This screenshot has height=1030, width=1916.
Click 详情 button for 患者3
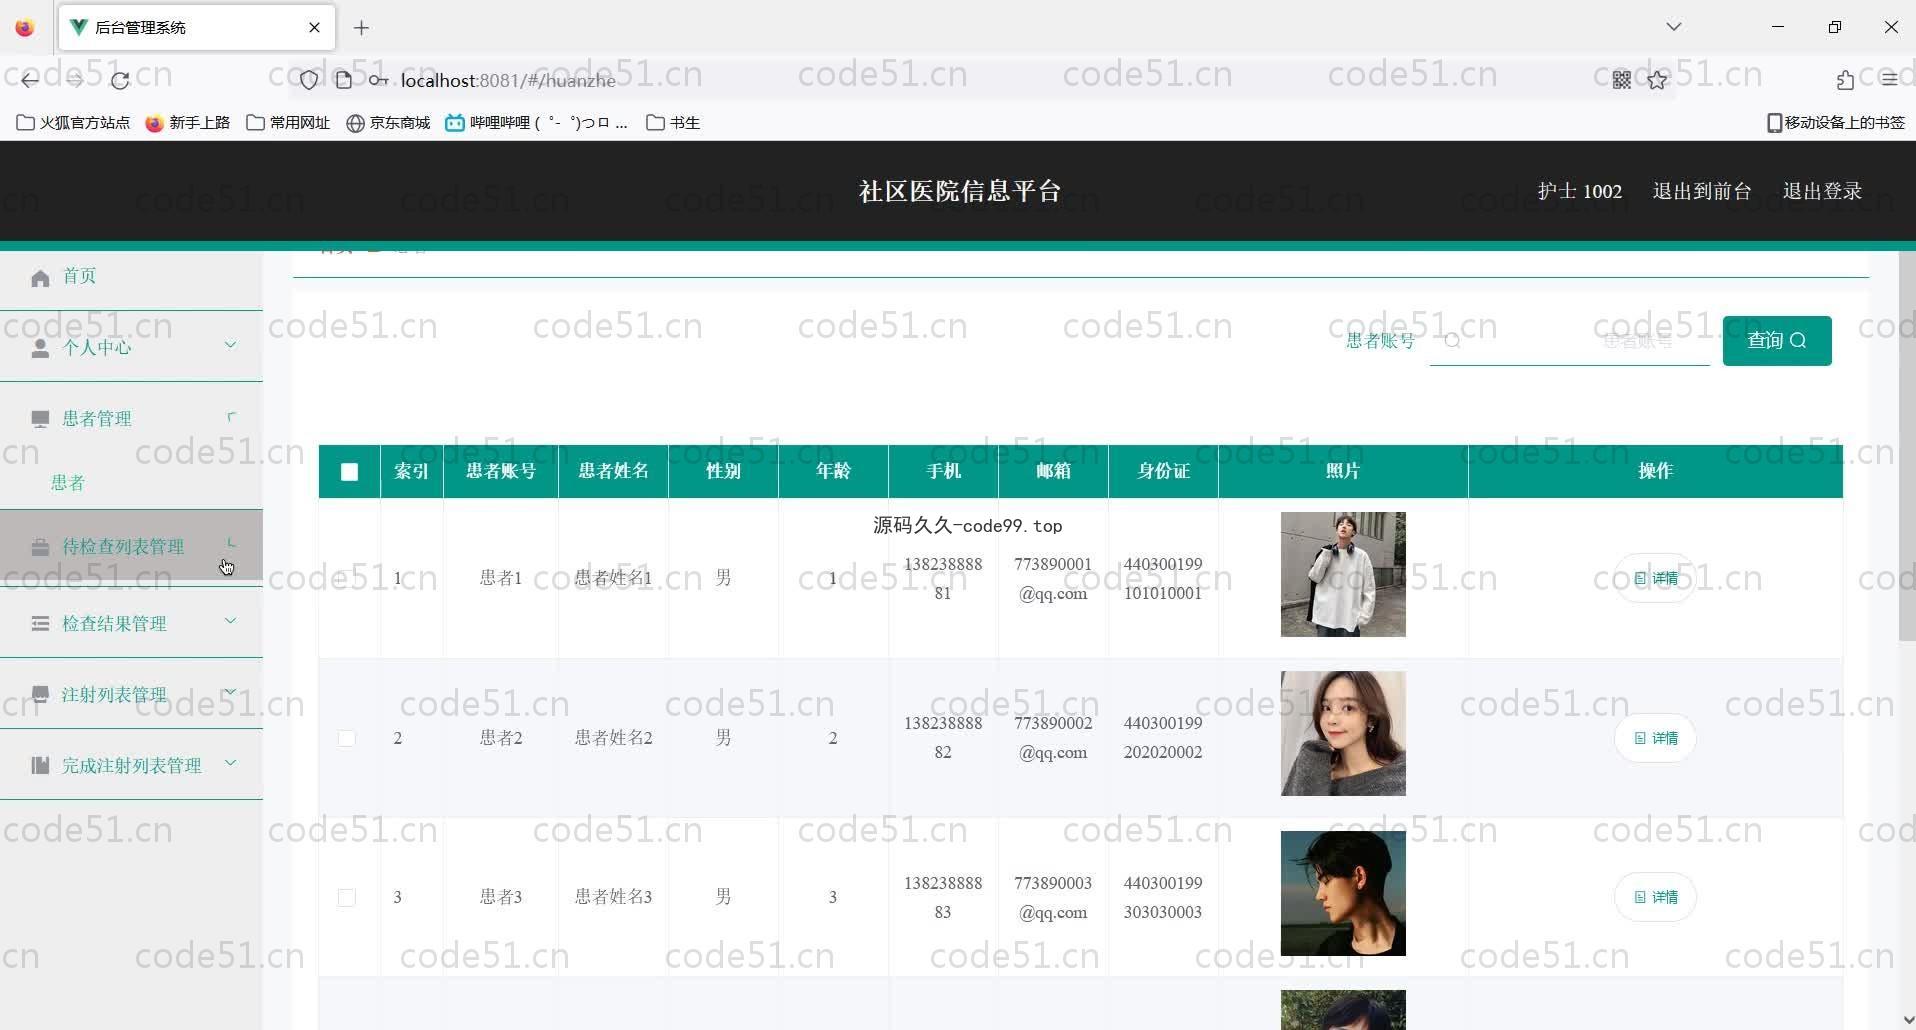[x=1655, y=897]
